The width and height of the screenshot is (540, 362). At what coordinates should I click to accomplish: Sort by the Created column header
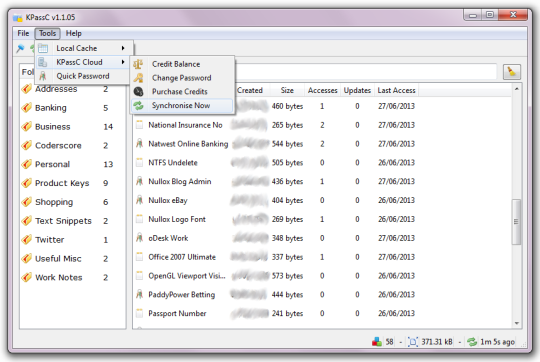(x=252, y=91)
